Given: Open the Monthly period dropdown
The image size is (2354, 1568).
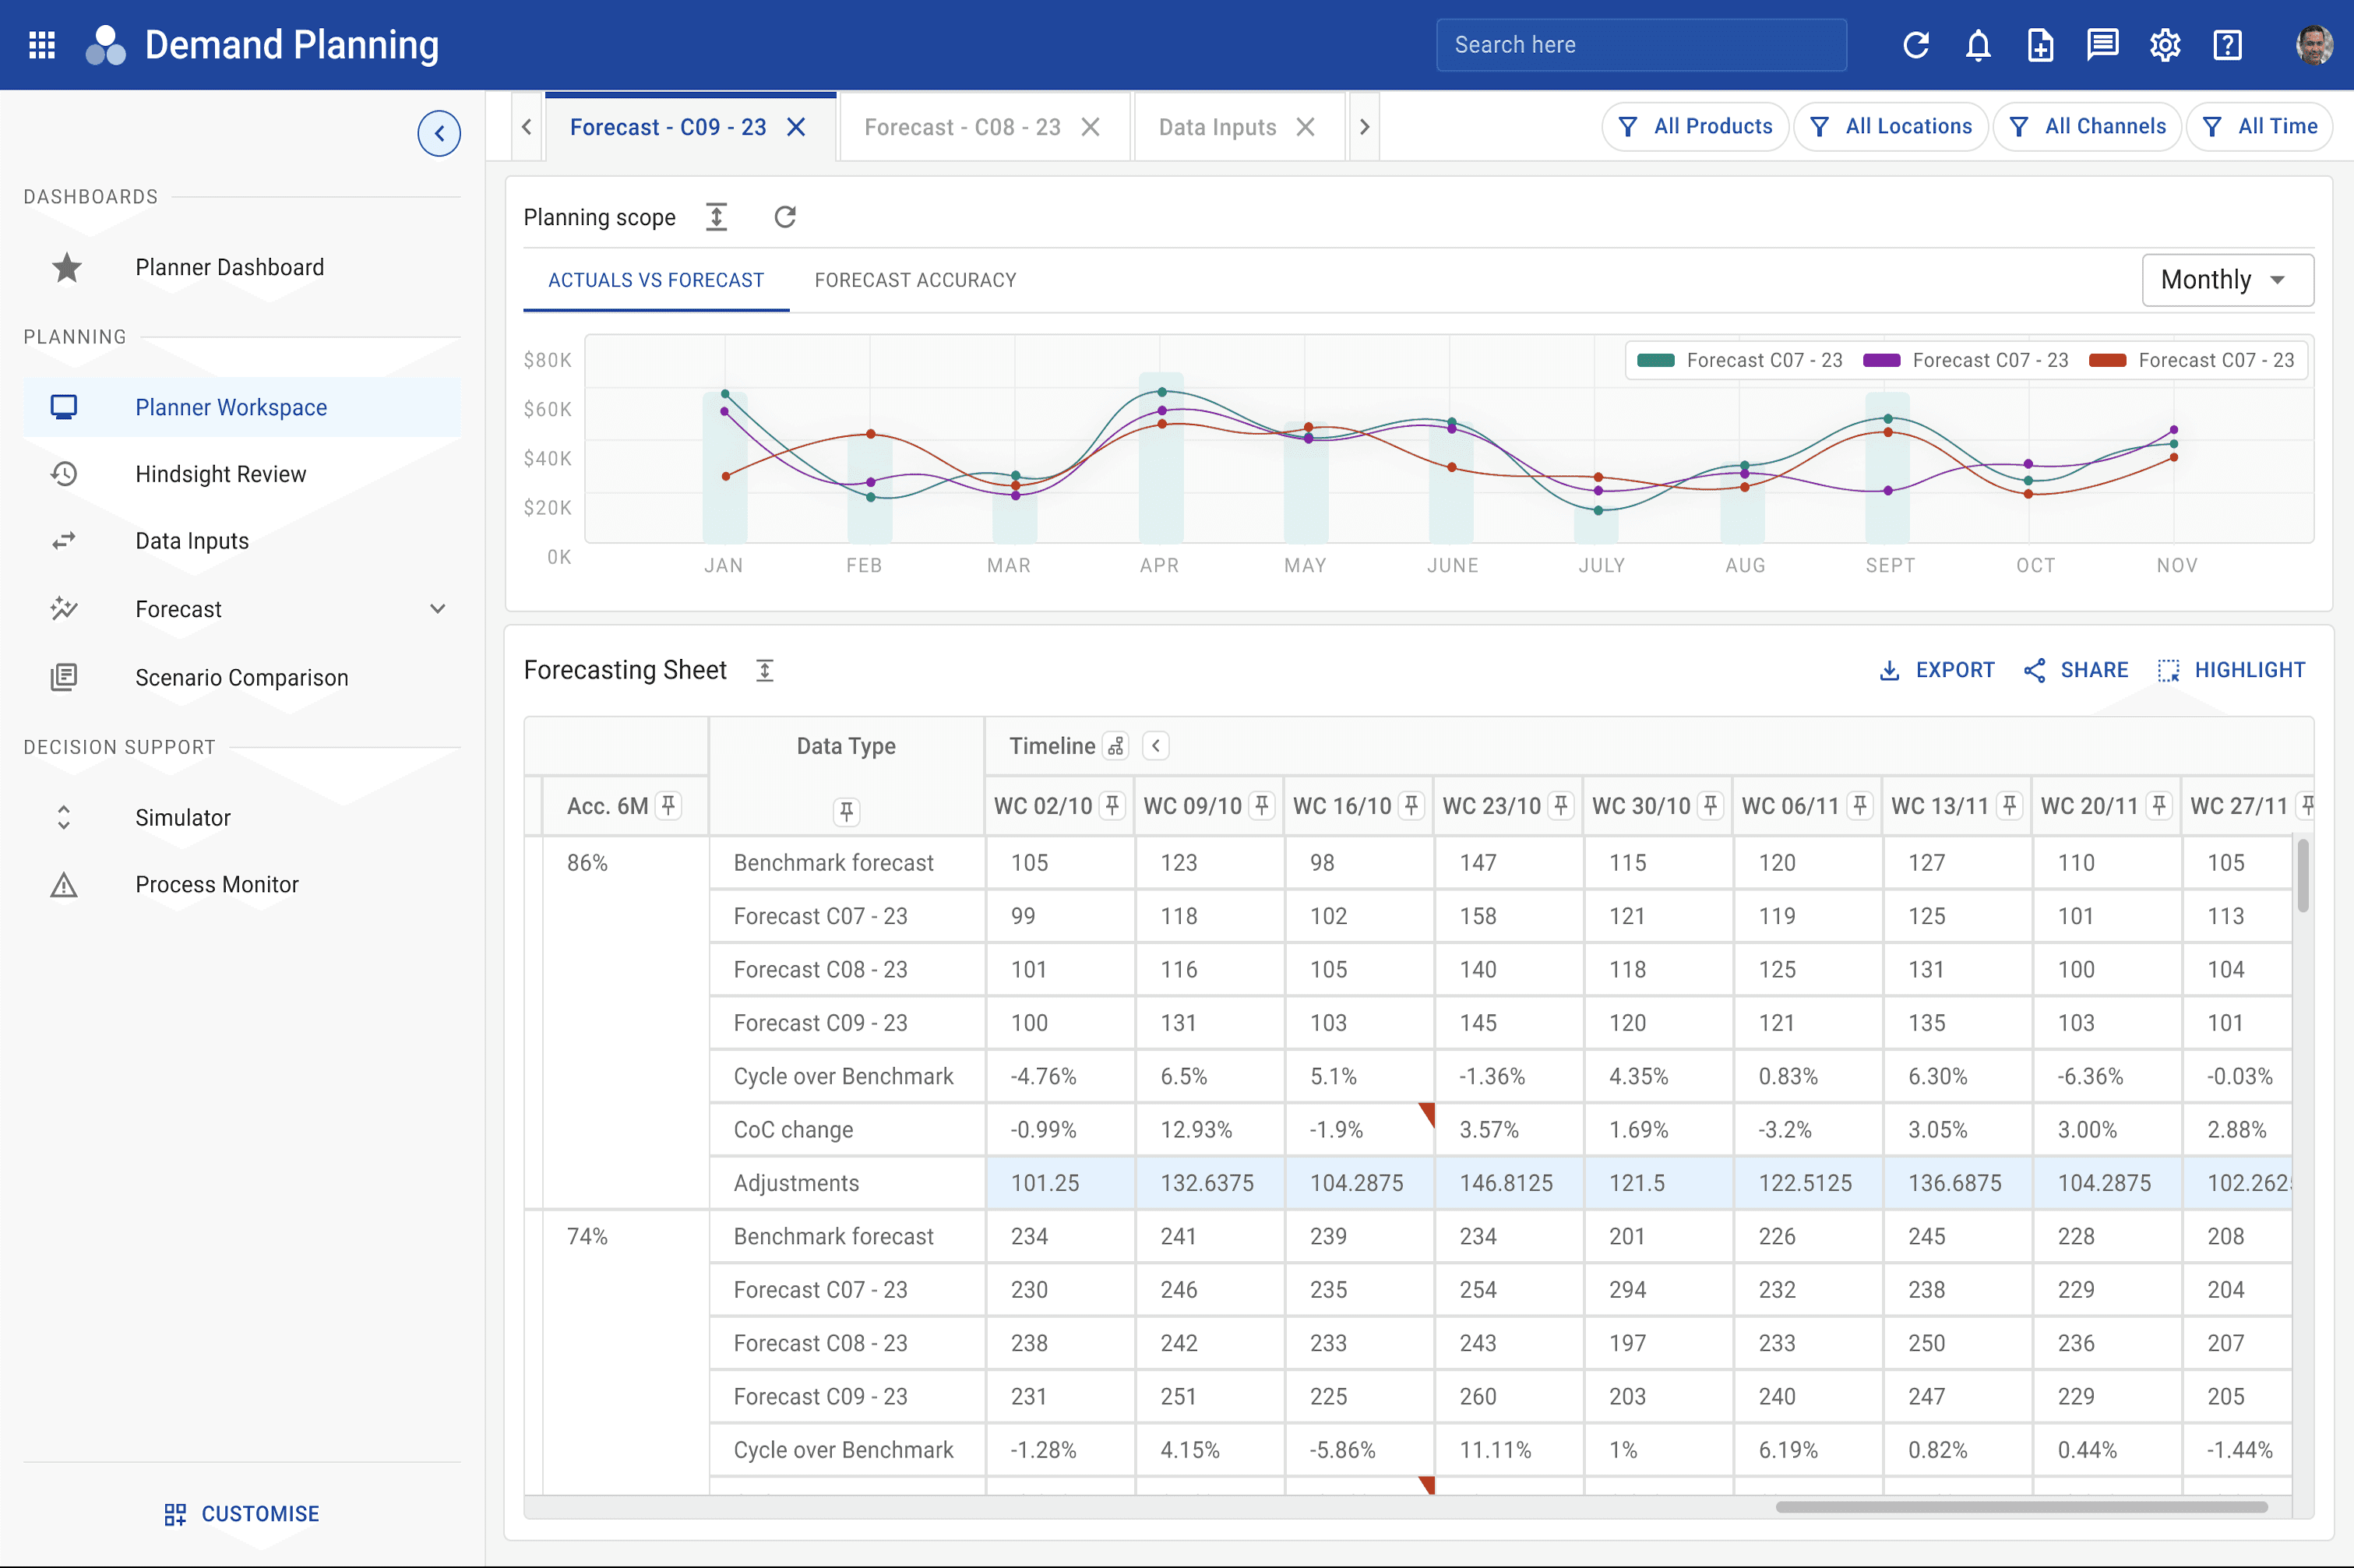Looking at the screenshot, I should coord(2227,280).
